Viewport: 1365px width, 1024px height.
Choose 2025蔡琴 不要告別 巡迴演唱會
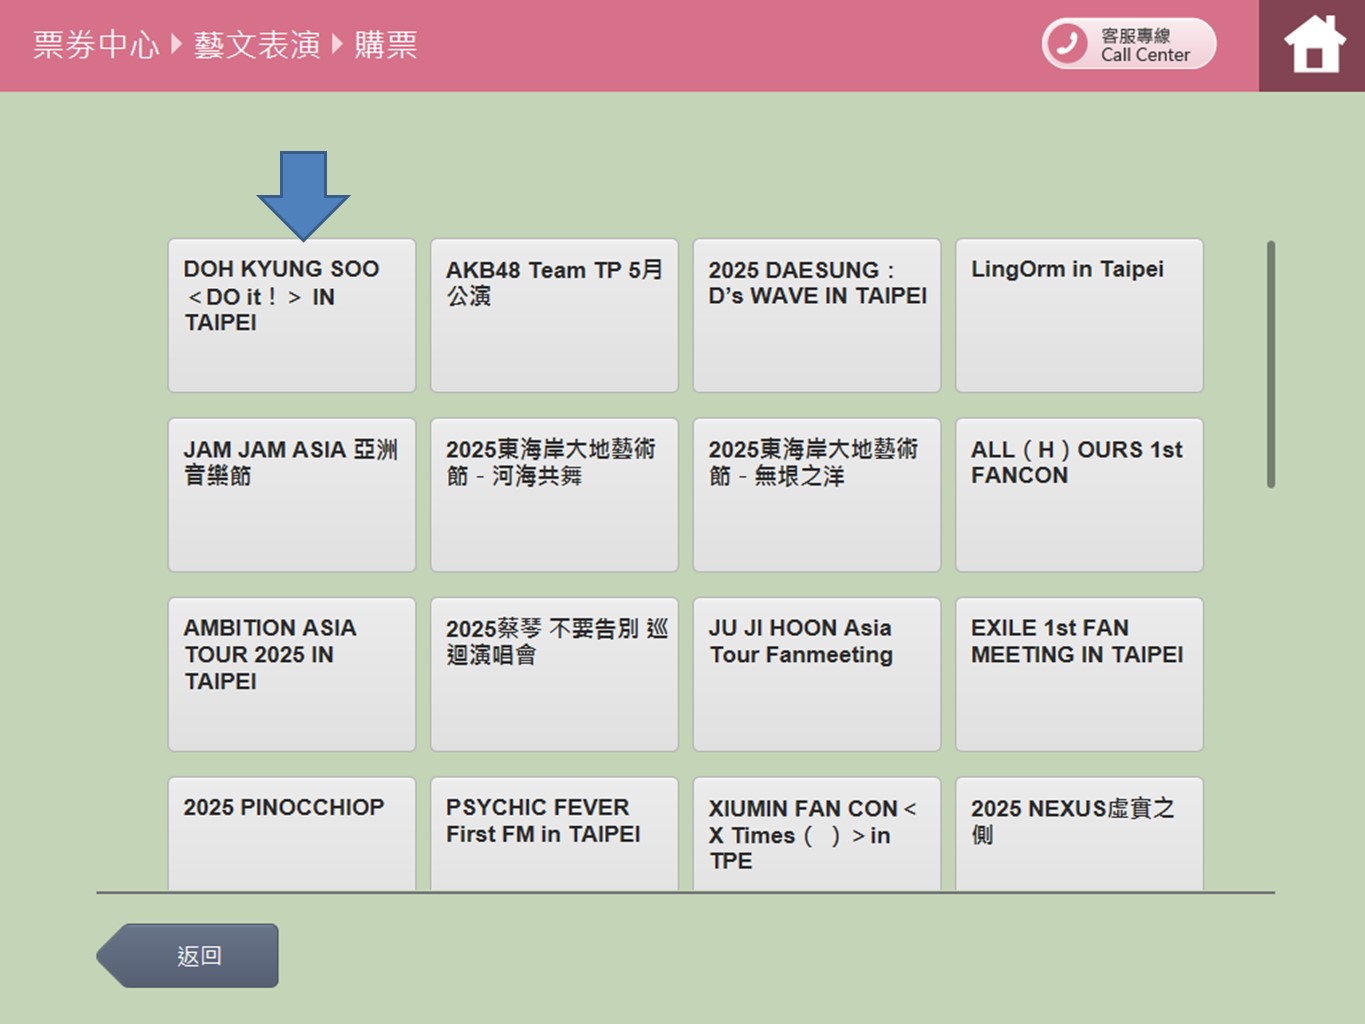click(554, 674)
